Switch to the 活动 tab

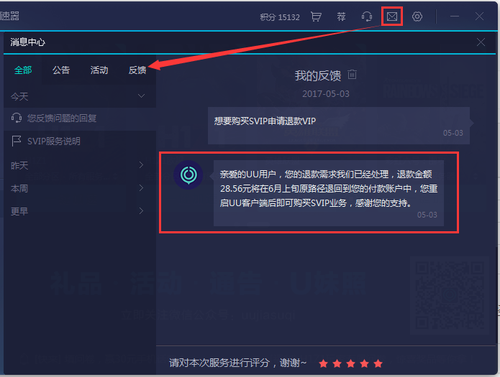tap(99, 70)
